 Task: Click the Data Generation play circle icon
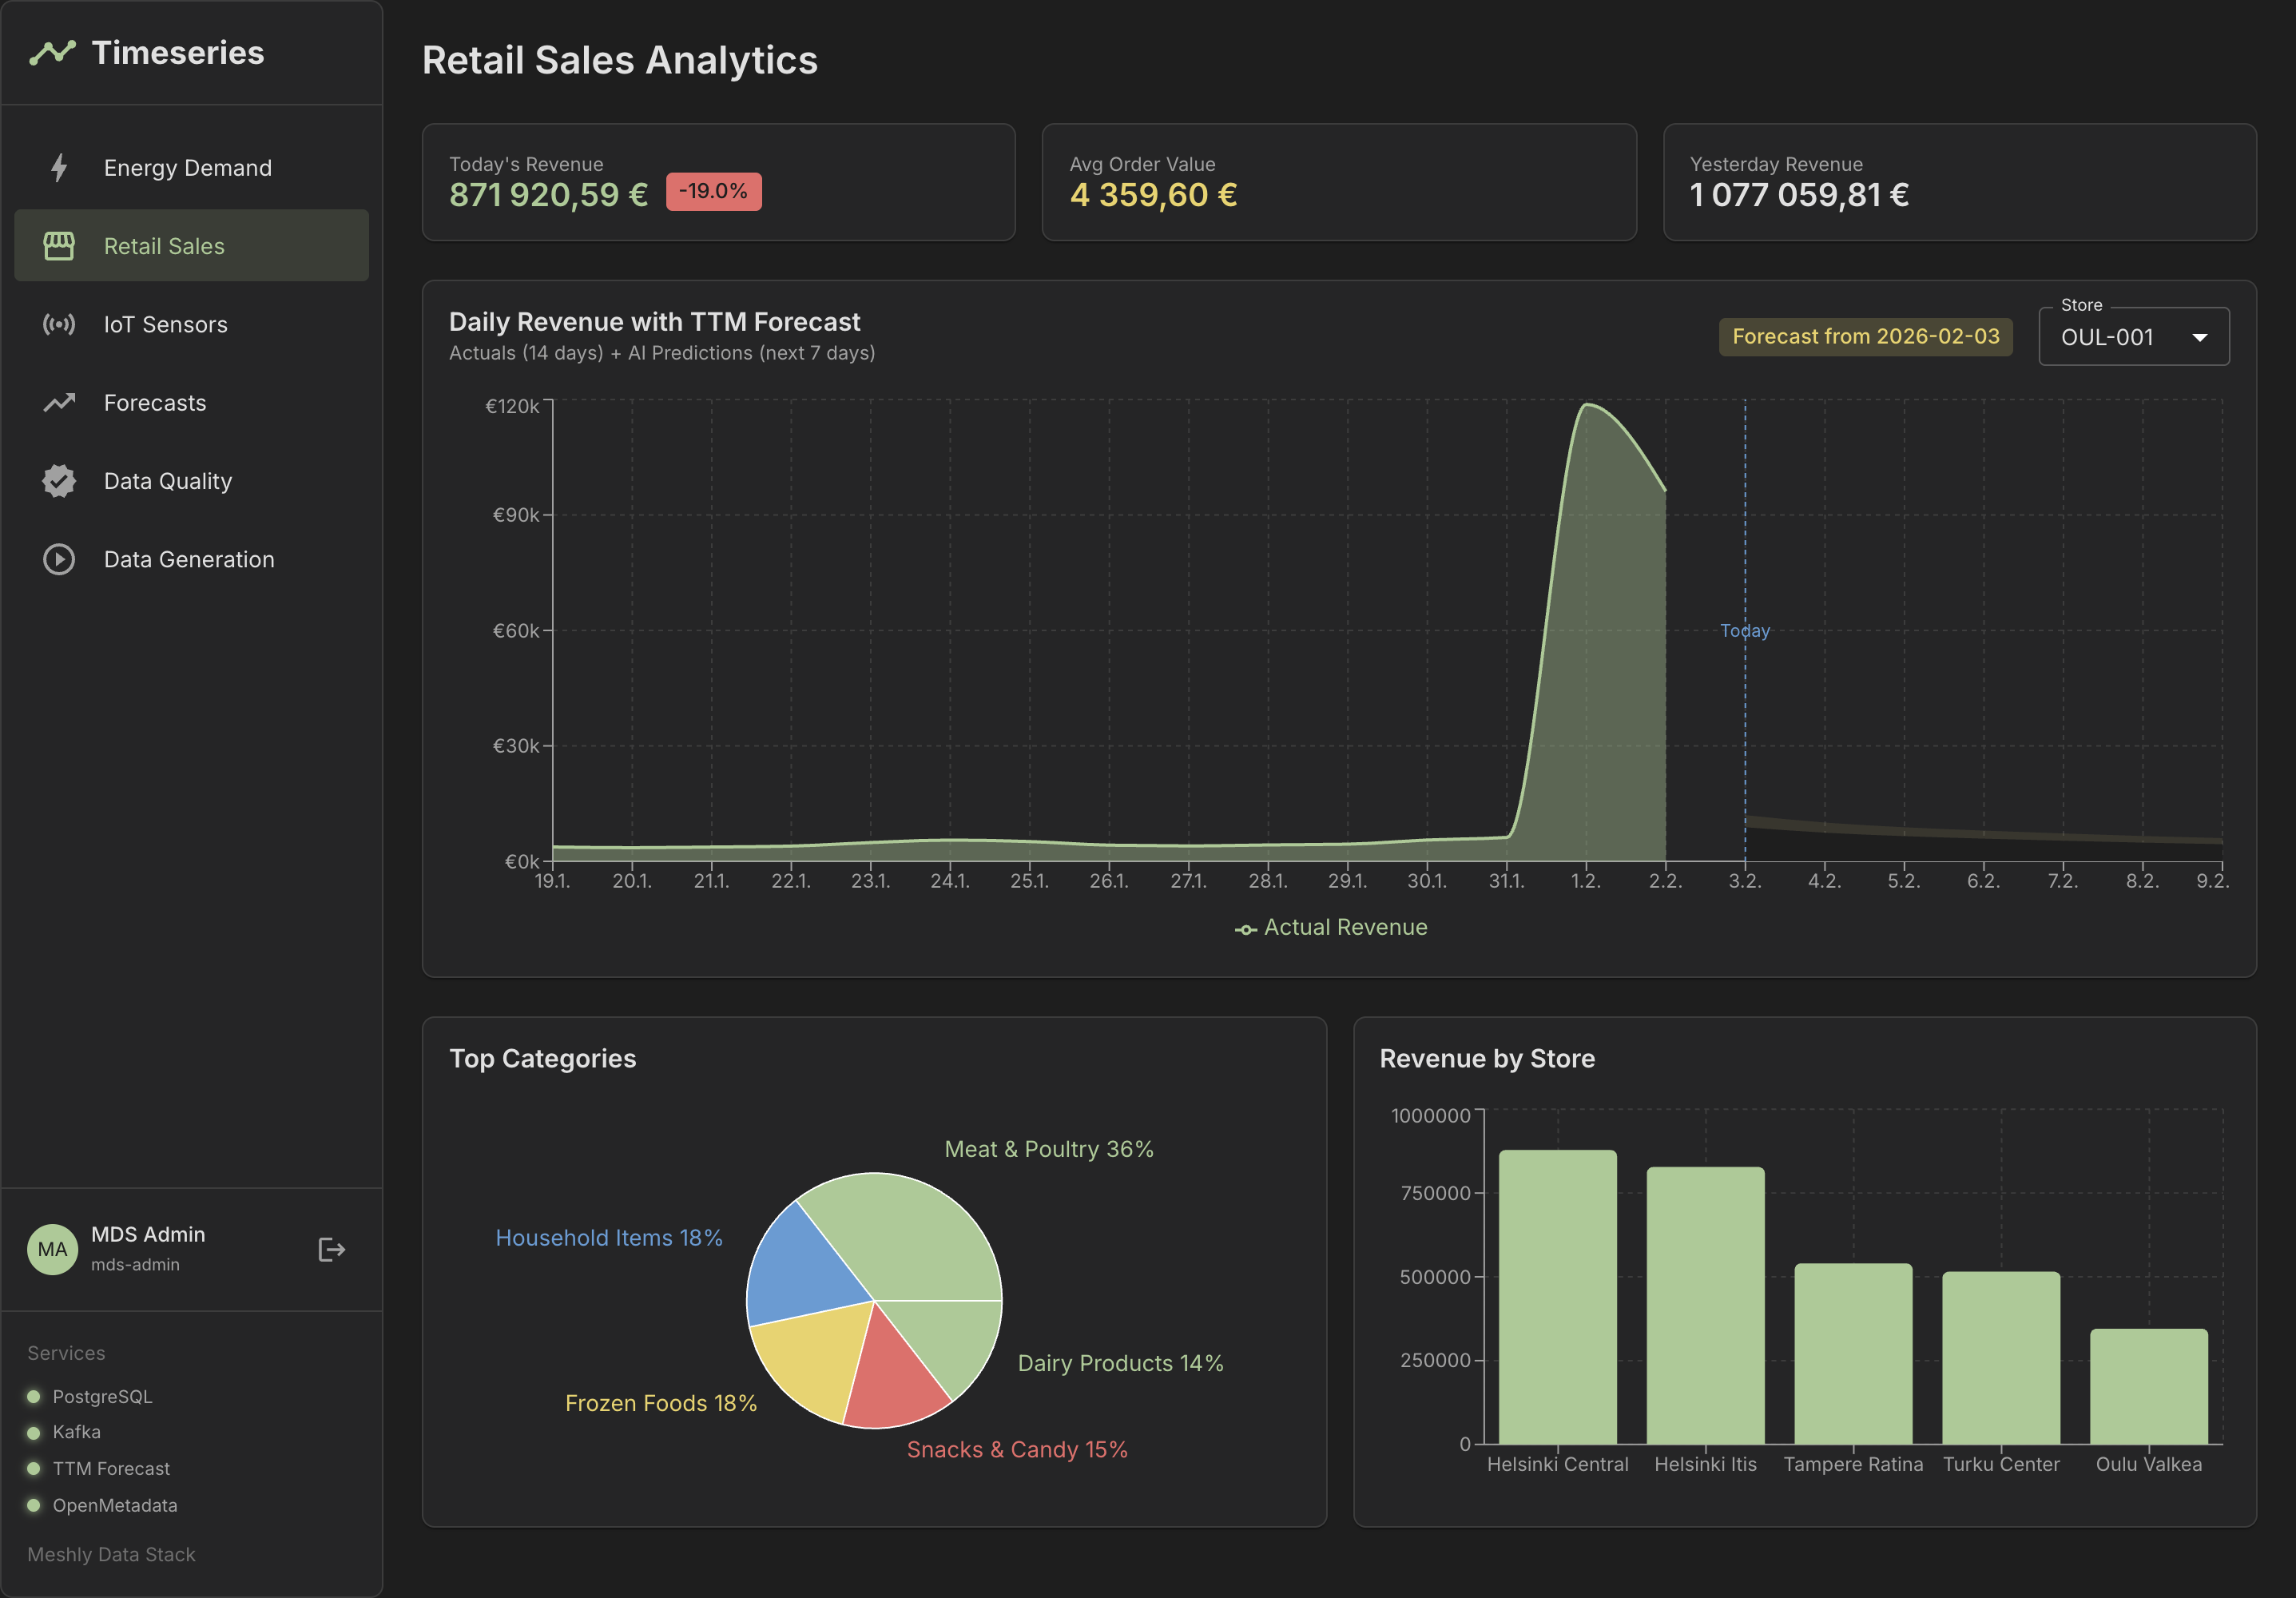coord(59,559)
